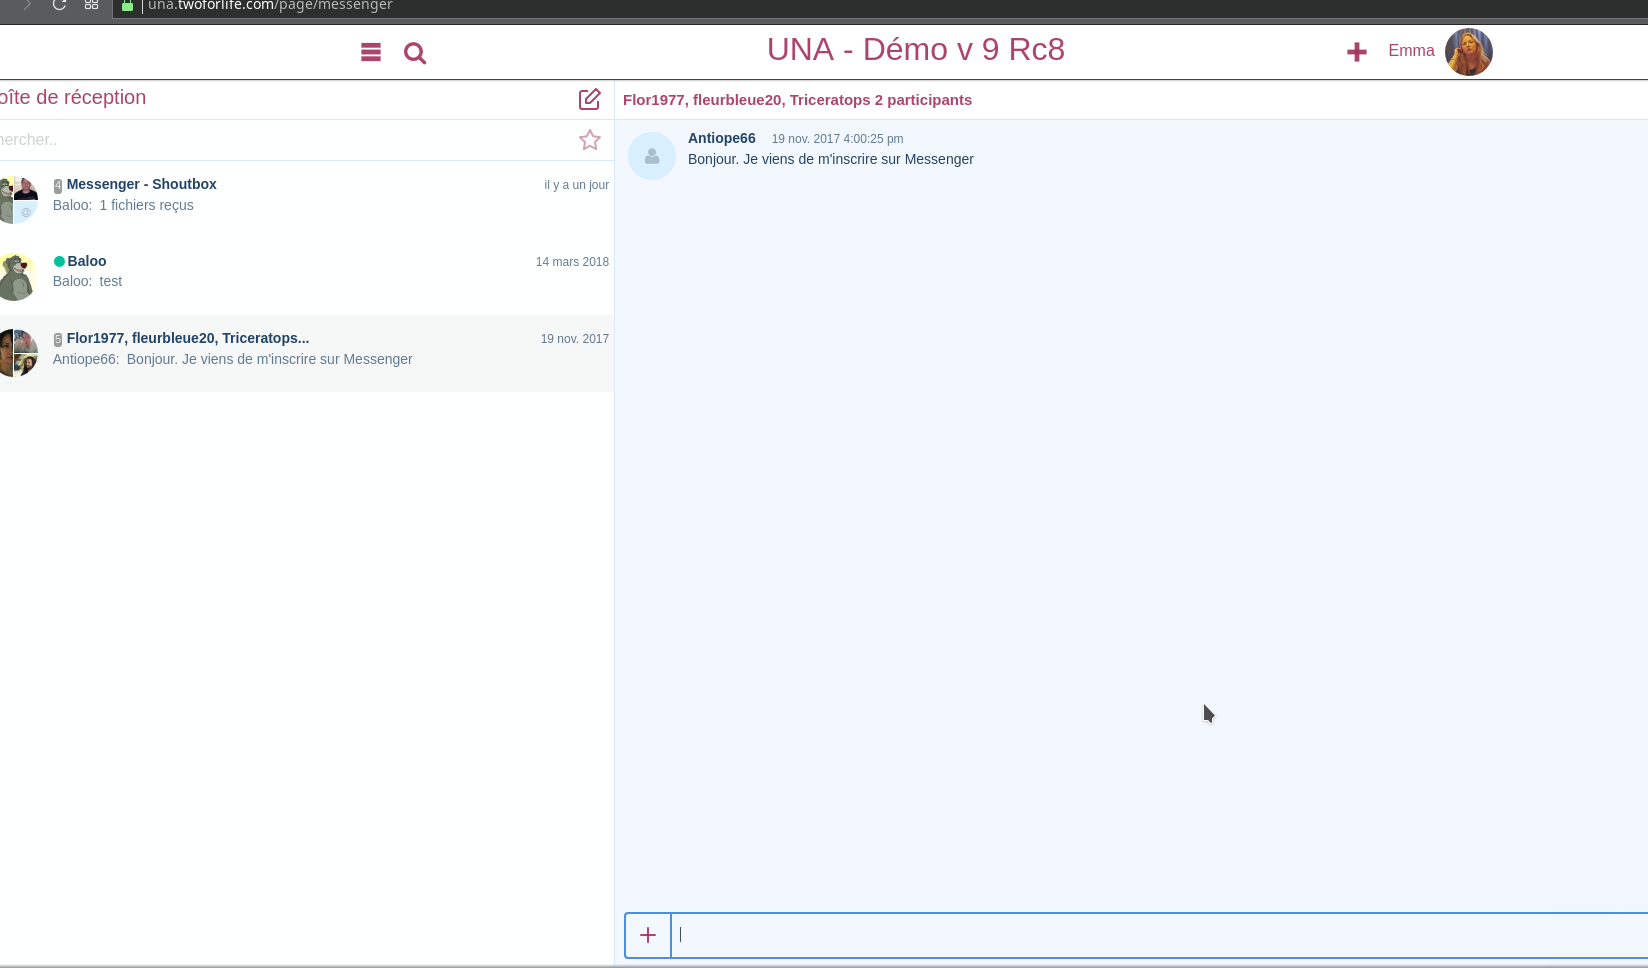1648x968 pixels.
Task: Click the plus create icon in header
Action: coord(1356,52)
